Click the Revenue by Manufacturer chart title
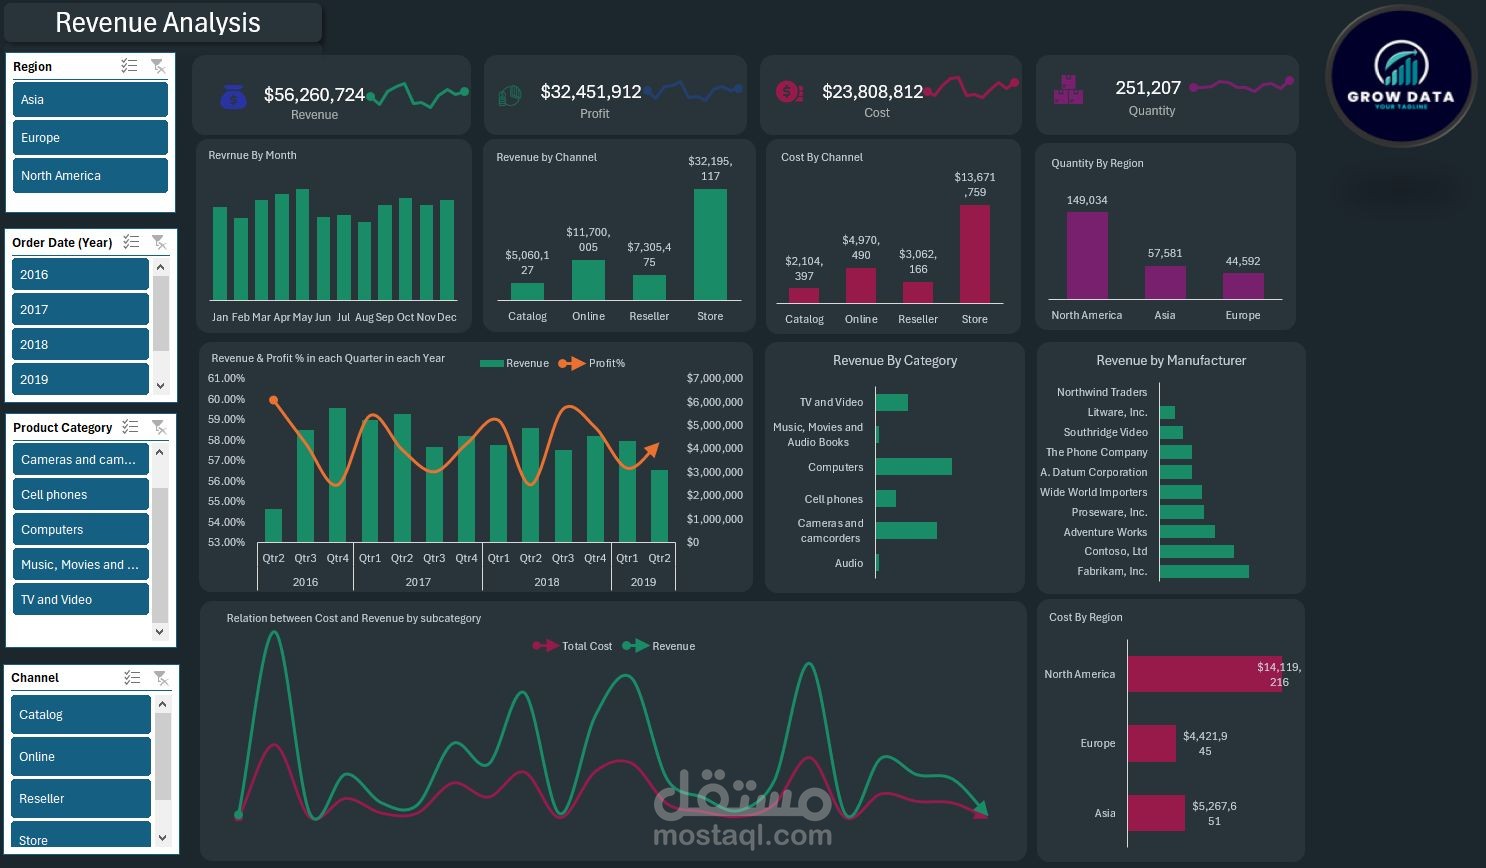Screen dimensions: 1486x868 1171,361
